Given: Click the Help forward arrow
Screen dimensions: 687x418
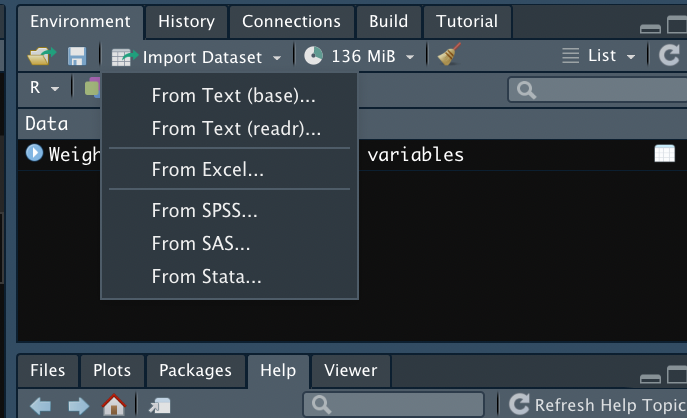Looking at the screenshot, I should coord(78,405).
